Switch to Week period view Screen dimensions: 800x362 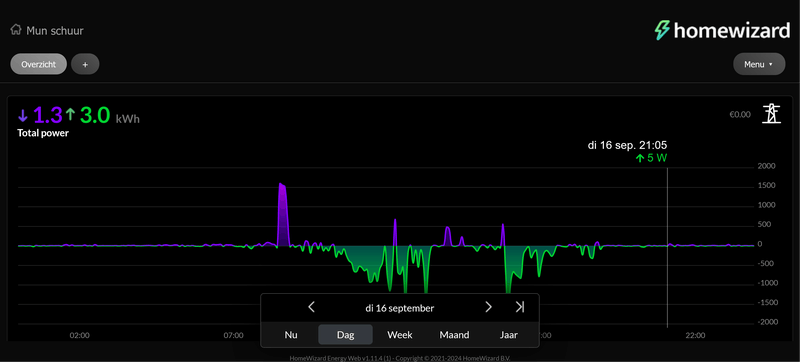click(400, 335)
